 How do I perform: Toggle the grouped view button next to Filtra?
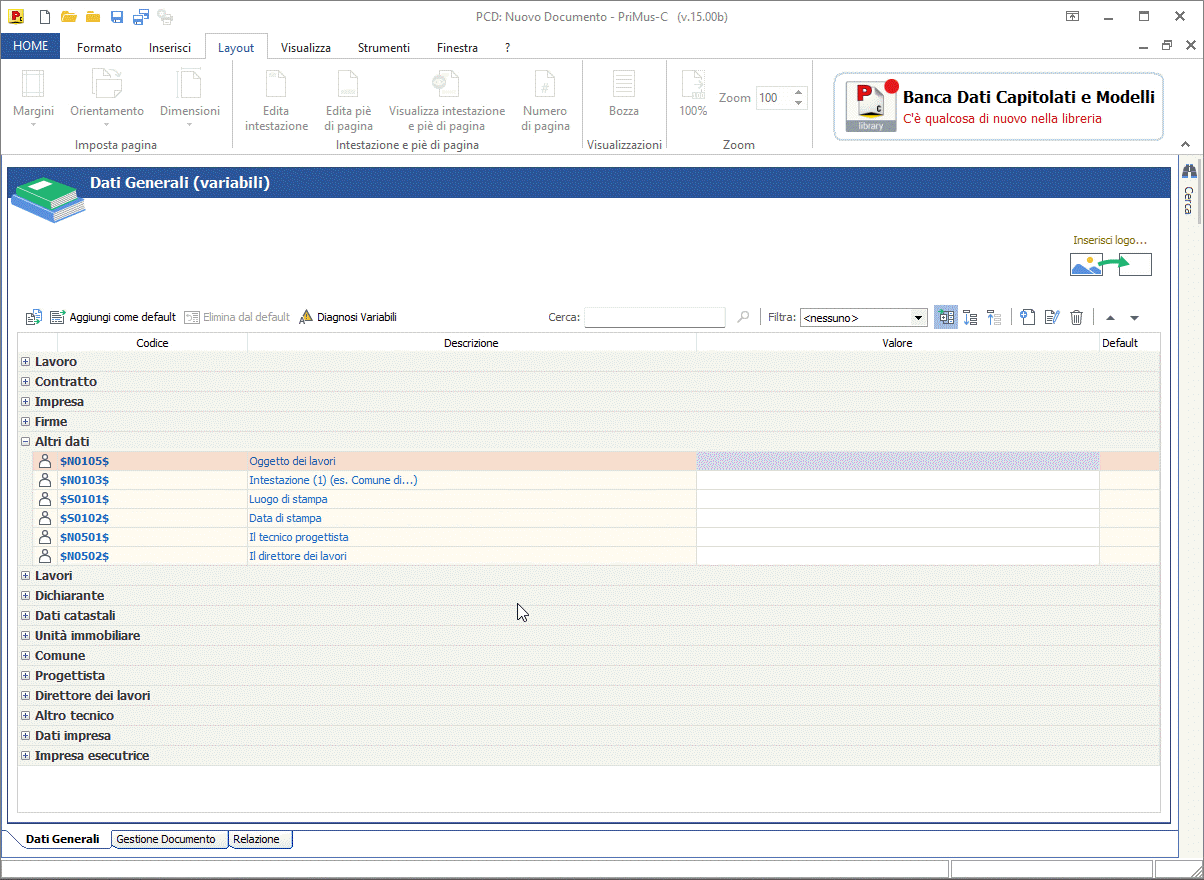[x=945, y=317]
